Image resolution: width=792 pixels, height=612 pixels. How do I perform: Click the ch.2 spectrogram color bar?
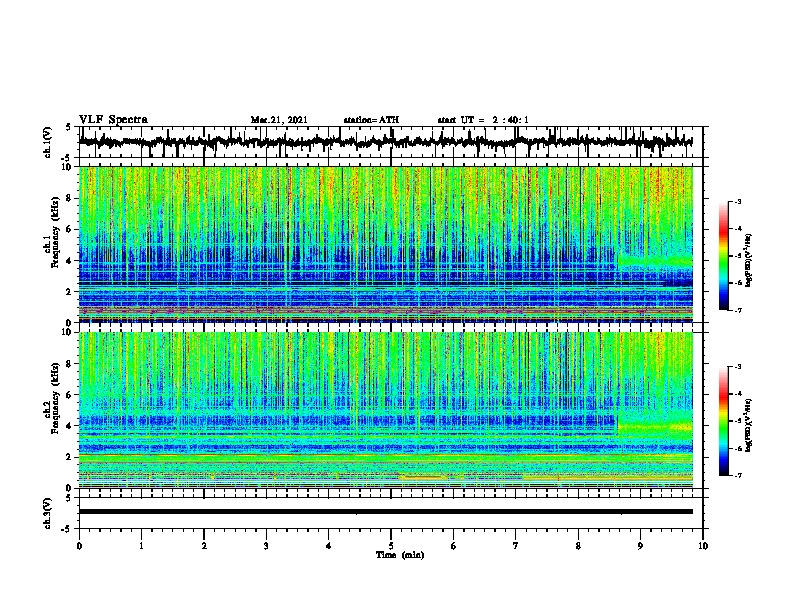pos(723,421)
